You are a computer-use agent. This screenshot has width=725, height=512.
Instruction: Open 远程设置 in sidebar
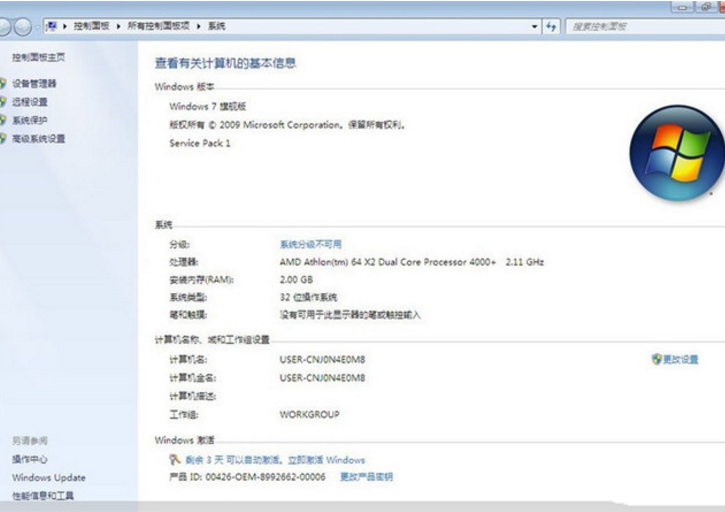(30, 102)
